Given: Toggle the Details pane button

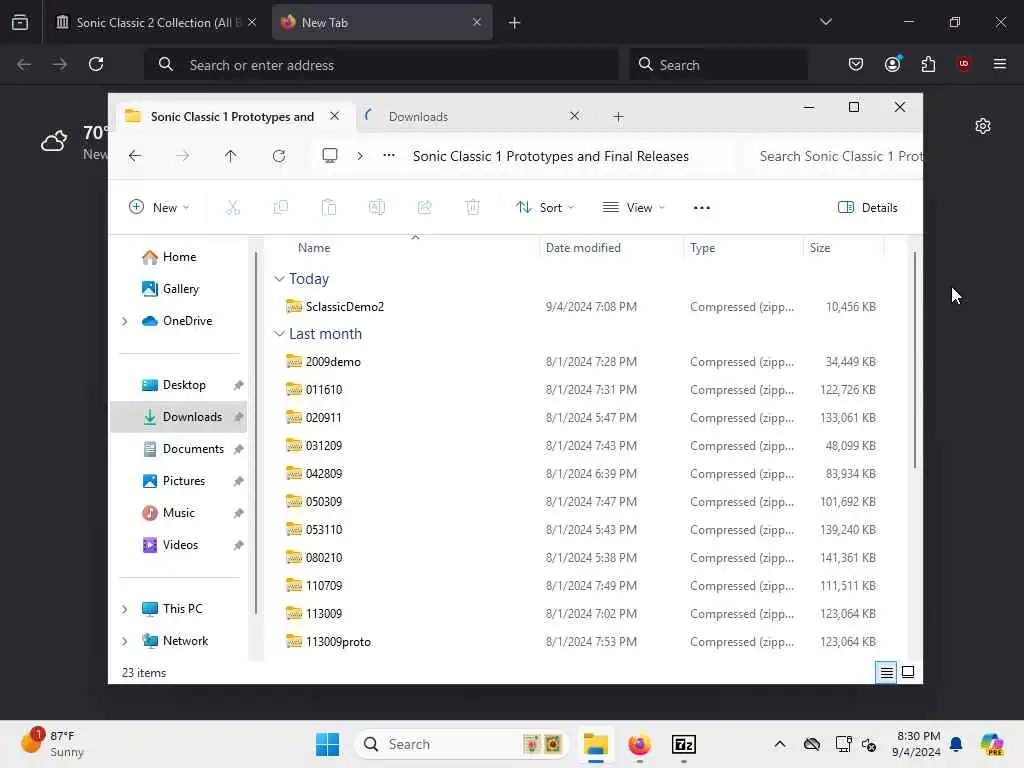Looking at the screenshot, I should tap(868, 208).
